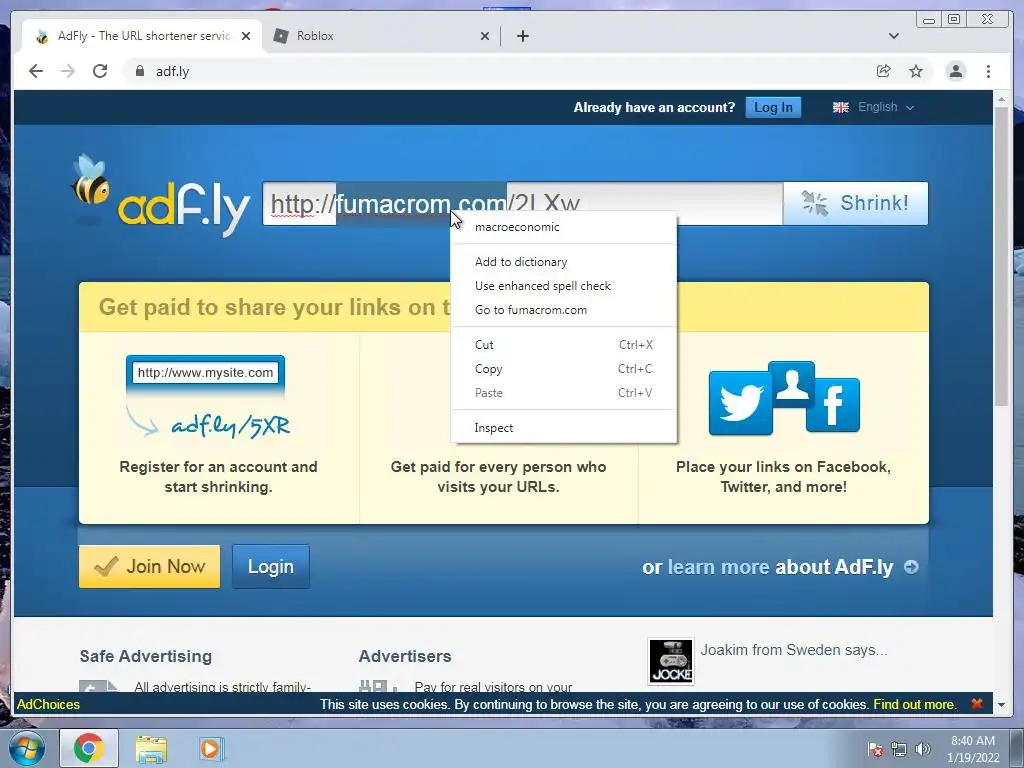The width and height of the screenshot is (1024, 768).
Task: Select Use enhanced spell check
Action: click(563, 286)
